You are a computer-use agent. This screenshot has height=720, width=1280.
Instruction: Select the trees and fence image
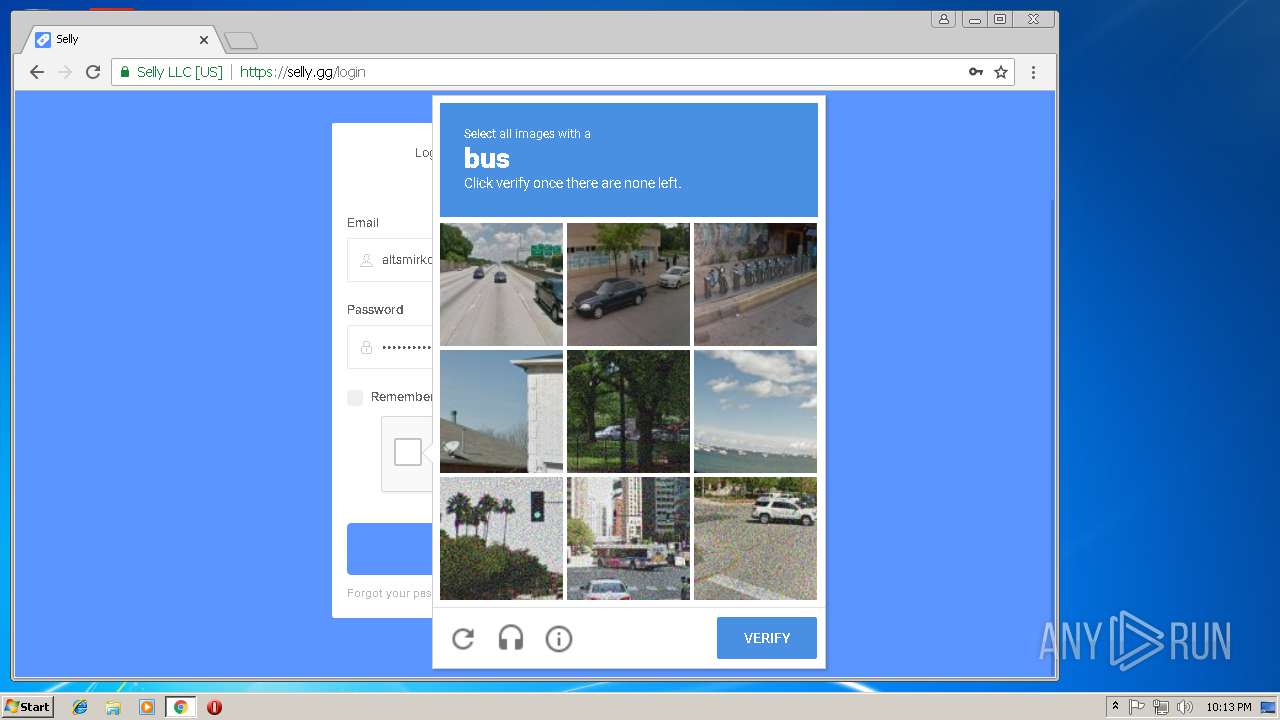click(628, 411)
